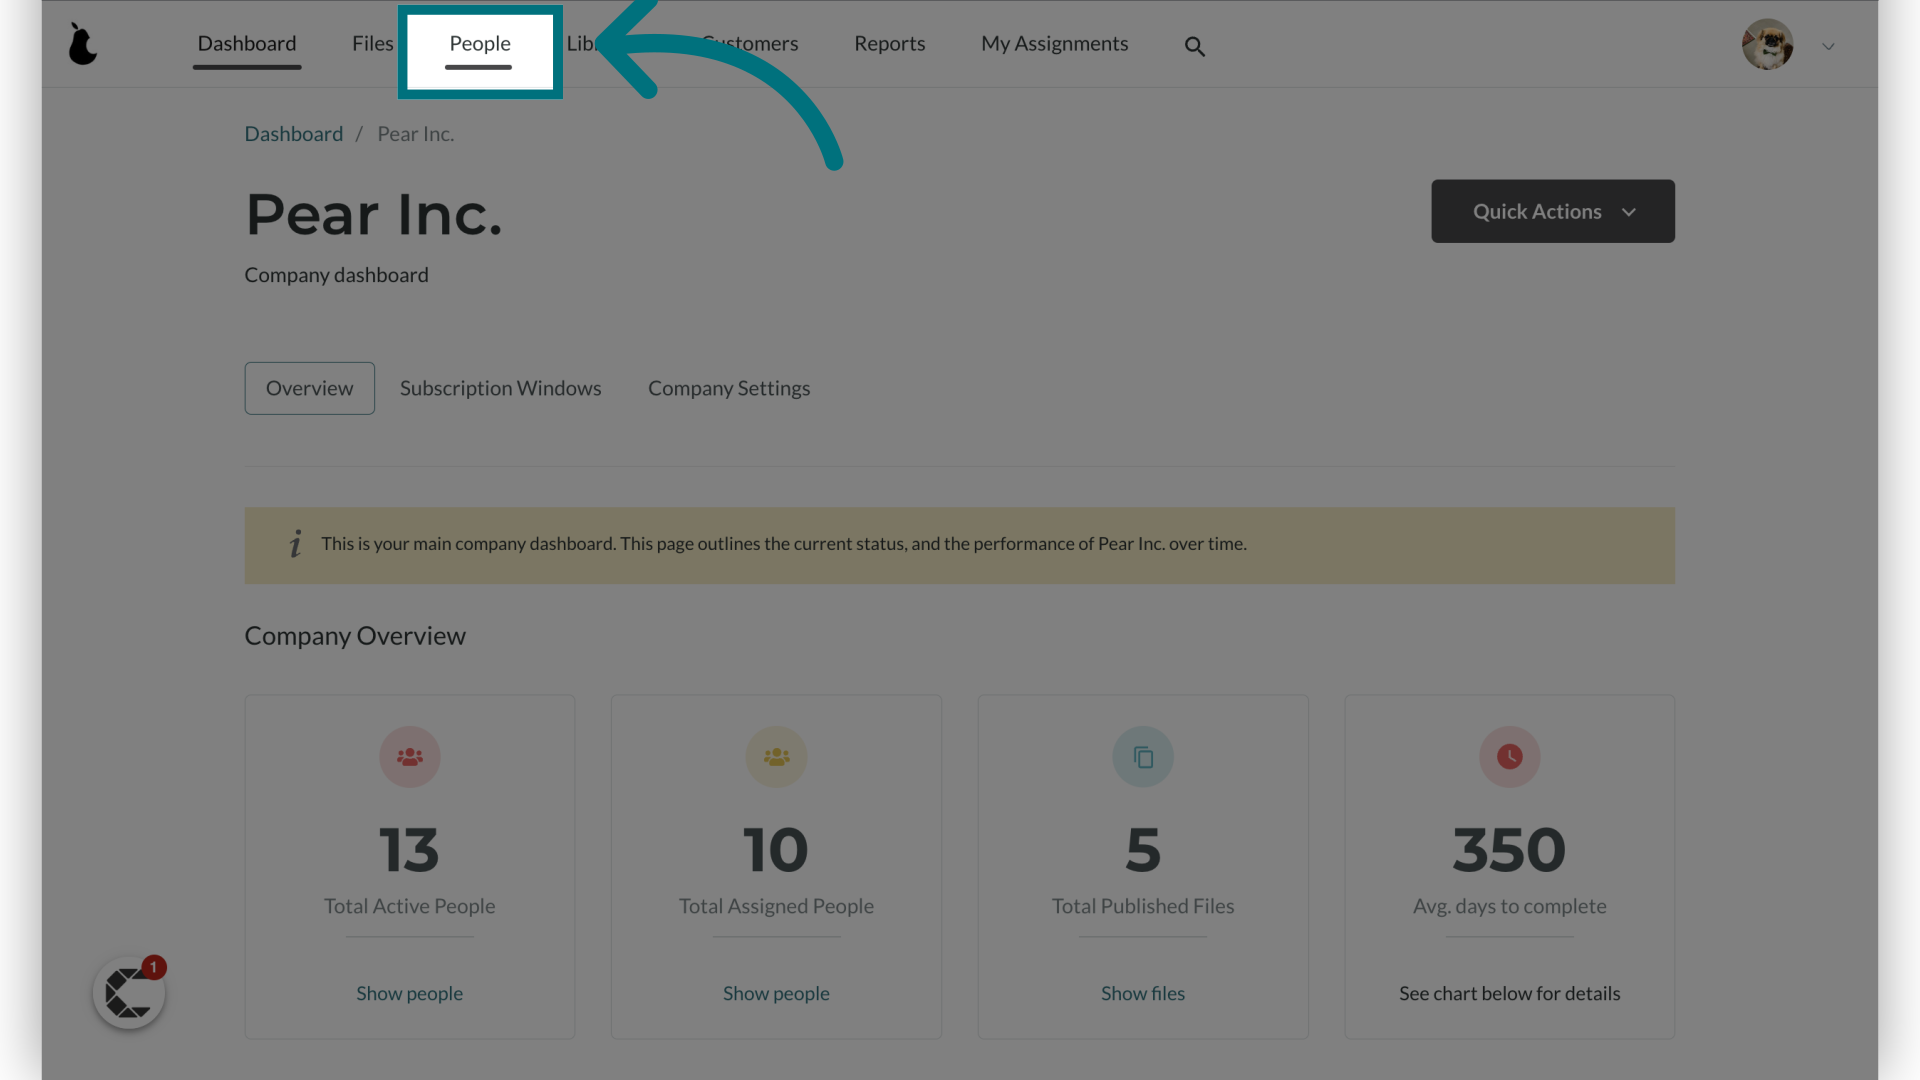The width and height of the screenshot is (1920, 1080).
Task: Click the info icon in banner
Action: pos(295,544)
